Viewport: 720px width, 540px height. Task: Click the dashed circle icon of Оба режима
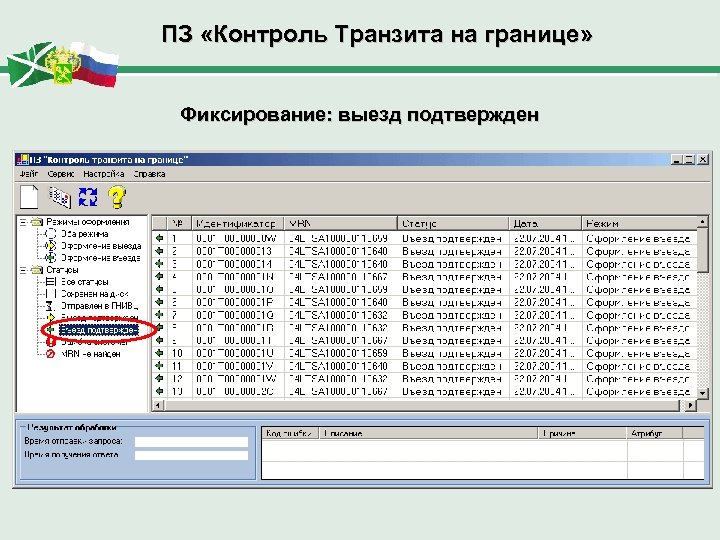(x=51, y=234)
